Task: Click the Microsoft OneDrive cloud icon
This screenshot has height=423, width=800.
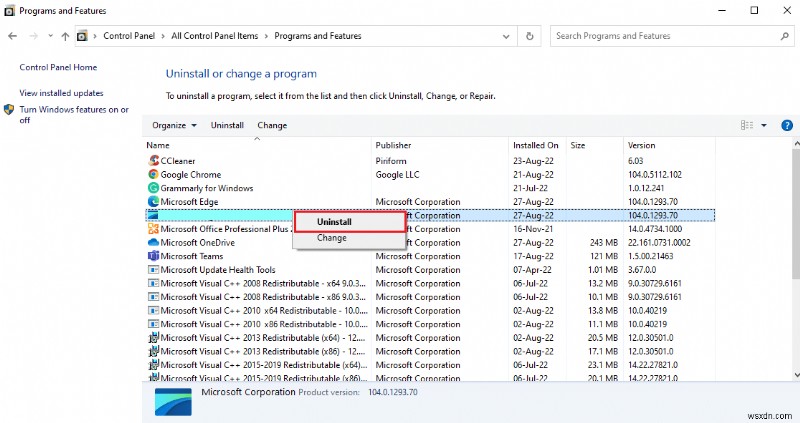Action: (x=153, y=242)
